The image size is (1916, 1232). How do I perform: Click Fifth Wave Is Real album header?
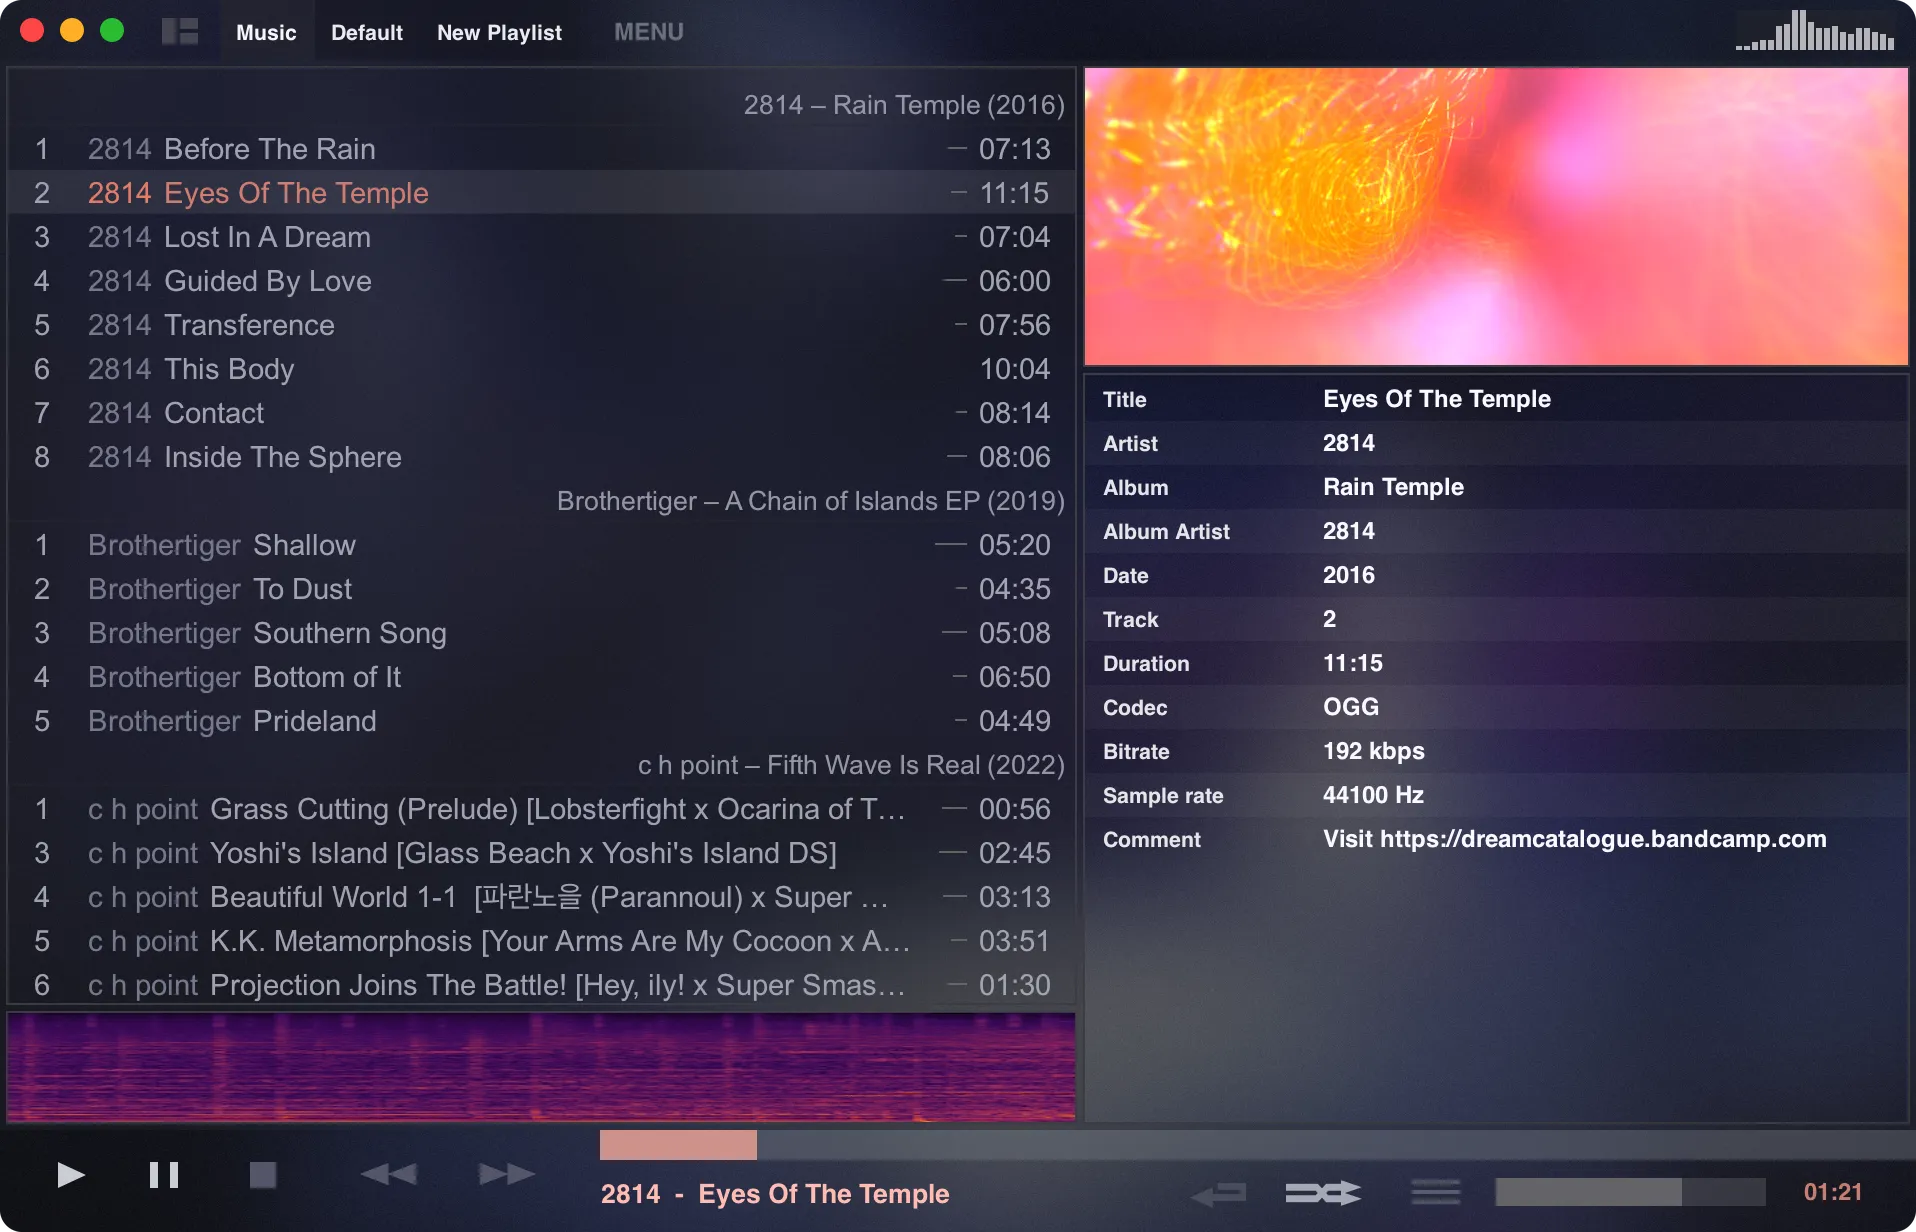tap(851, 765)
